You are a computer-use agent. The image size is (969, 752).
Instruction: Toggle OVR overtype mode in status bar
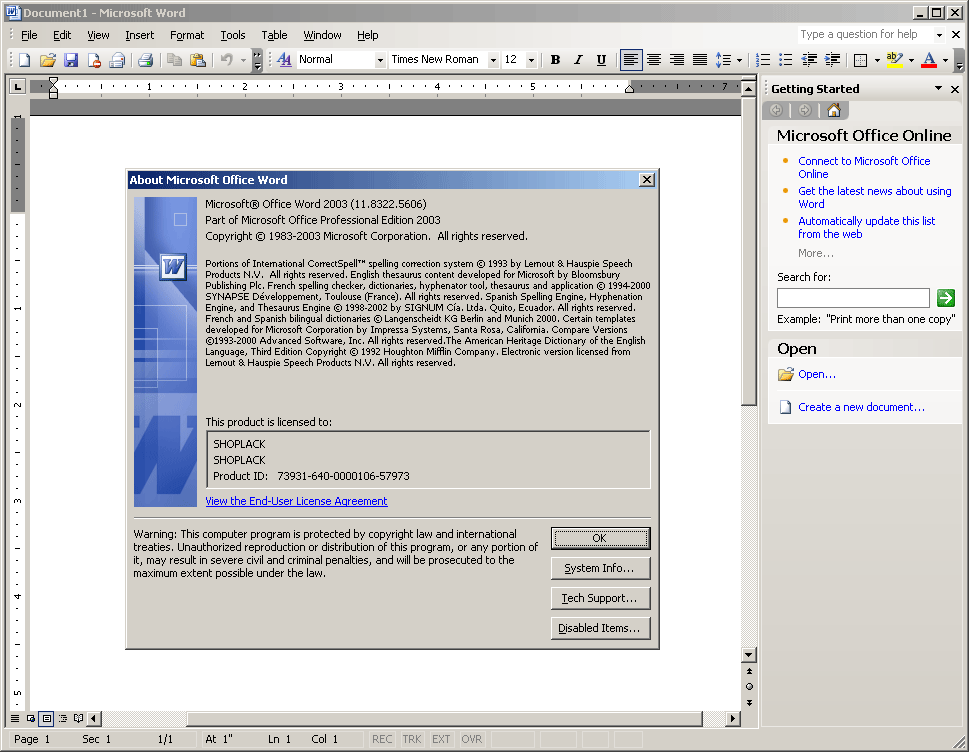[472, 739]
